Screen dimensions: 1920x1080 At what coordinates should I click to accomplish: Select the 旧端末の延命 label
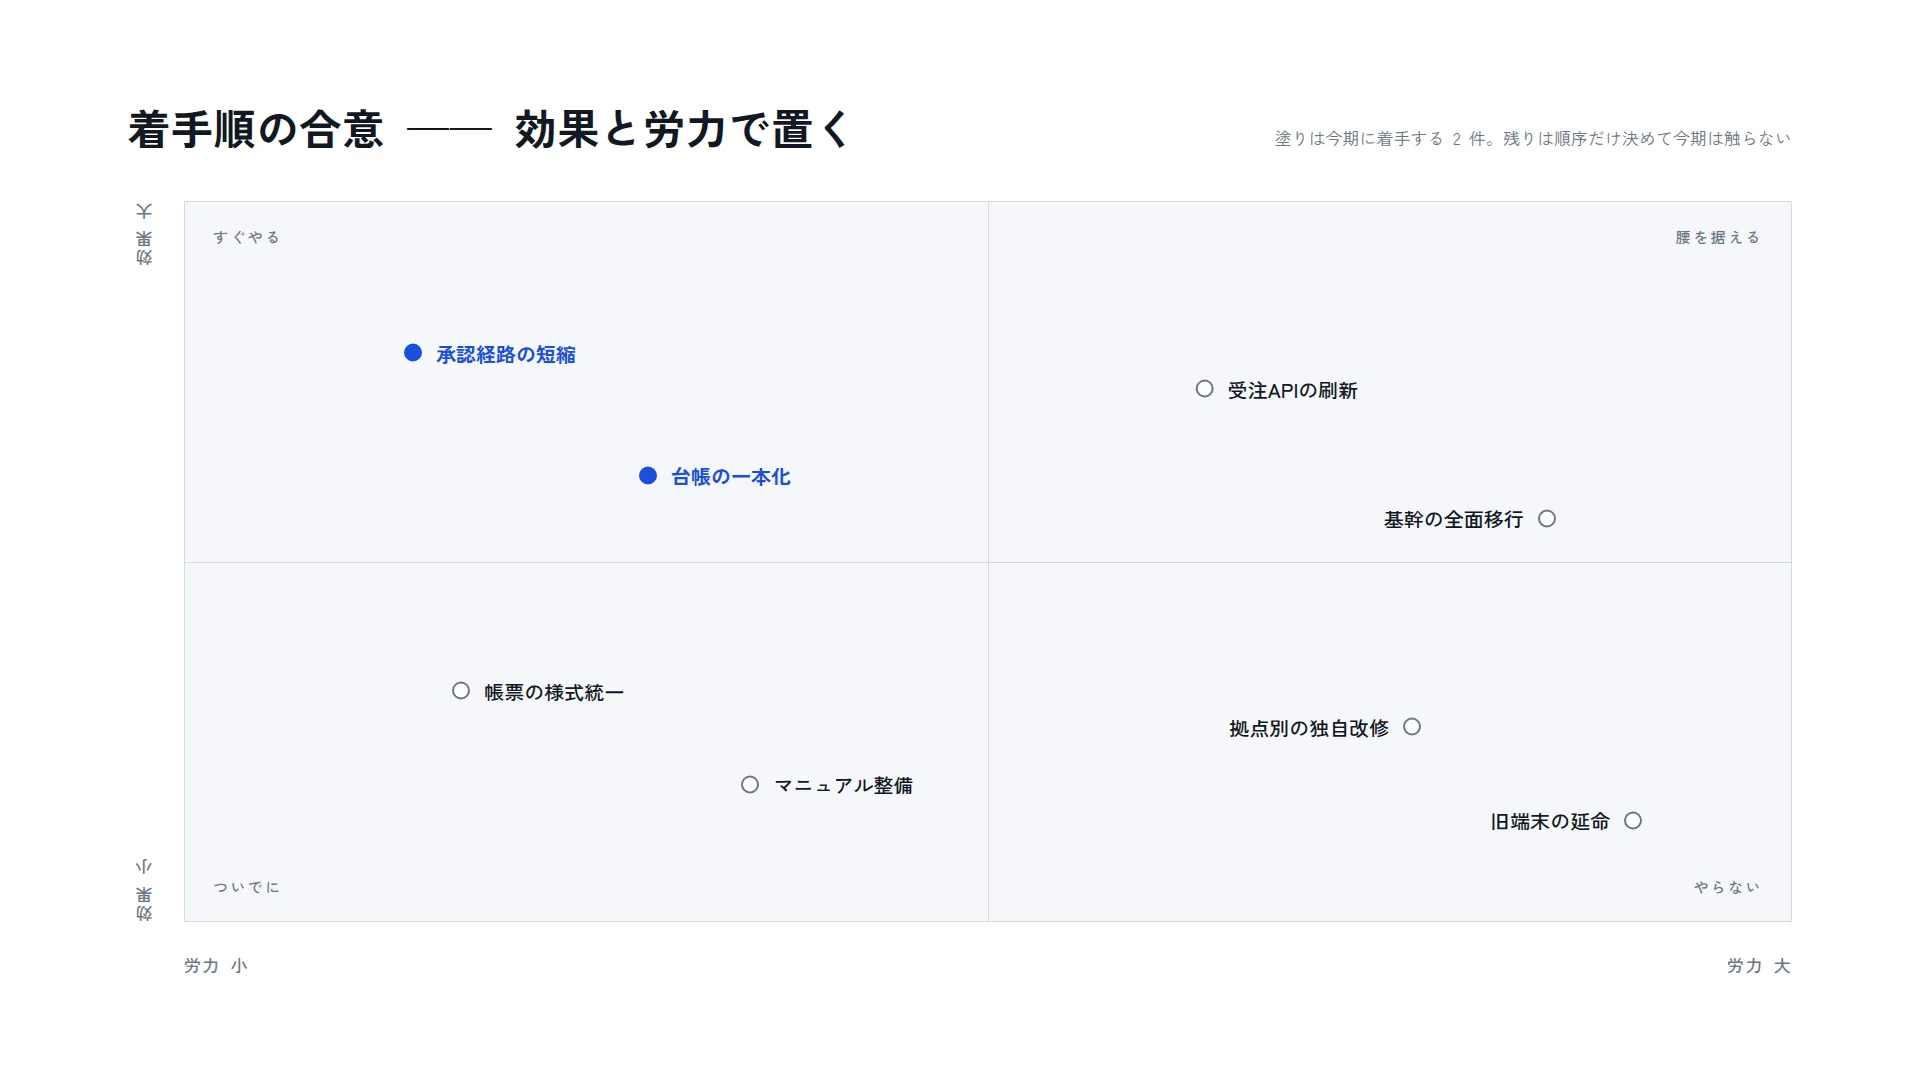click(1550, 822)
